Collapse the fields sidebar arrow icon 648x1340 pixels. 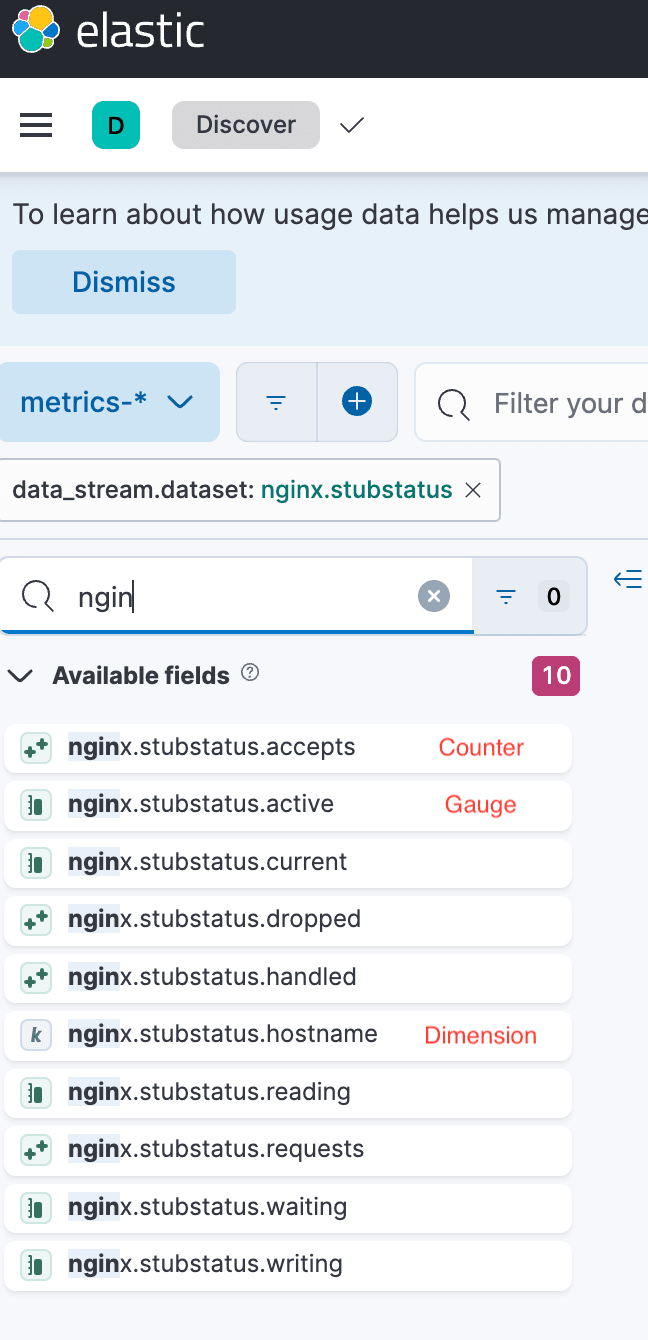pyautogui.click(x=627, y=579)
